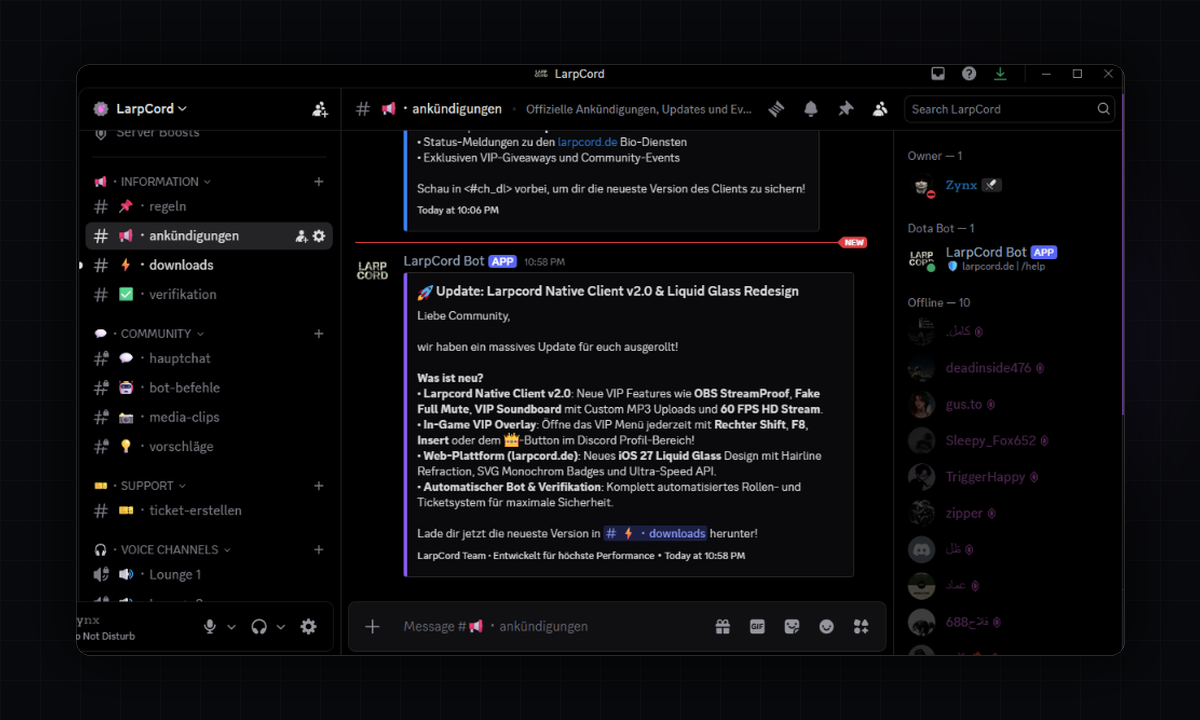Open the sticker picker icon
This screenshot has width=1200, height=720.
792,626
